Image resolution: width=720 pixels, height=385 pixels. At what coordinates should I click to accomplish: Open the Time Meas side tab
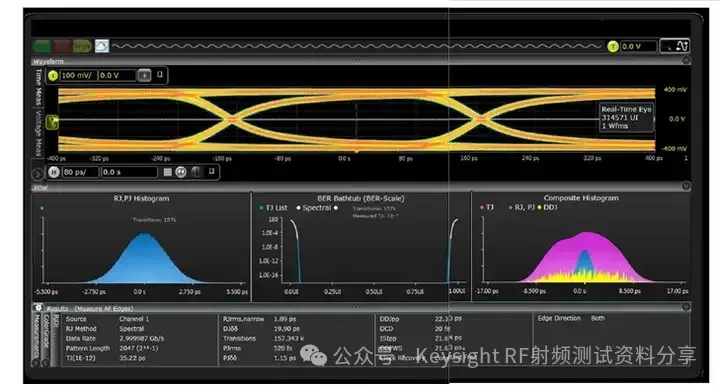coord(39,87)
